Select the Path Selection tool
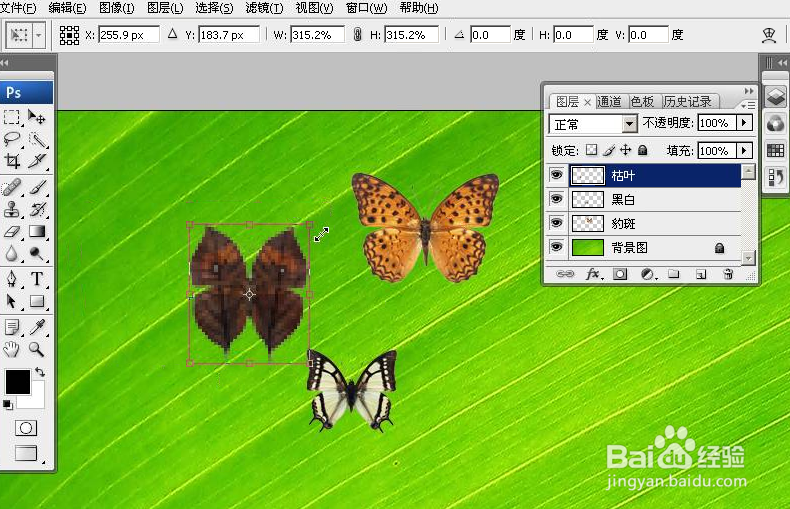 pos(12,301)
